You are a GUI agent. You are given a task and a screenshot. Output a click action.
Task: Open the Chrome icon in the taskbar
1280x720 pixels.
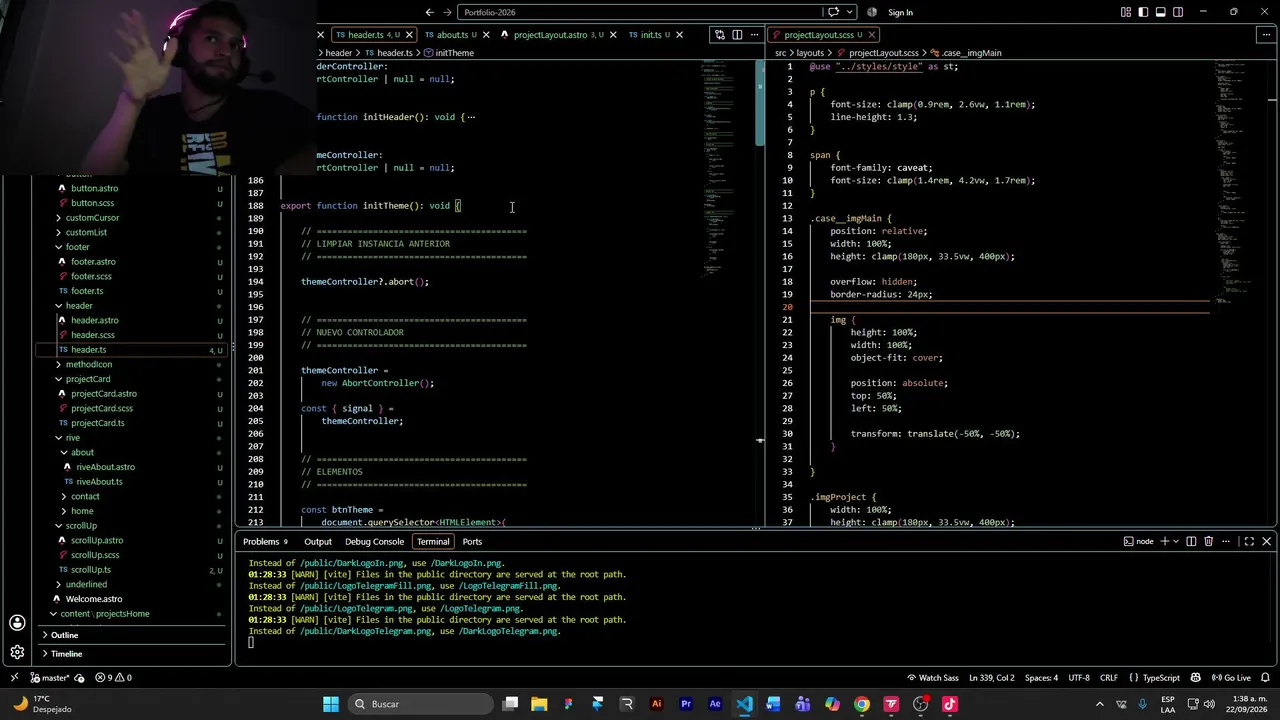point(862,704)
